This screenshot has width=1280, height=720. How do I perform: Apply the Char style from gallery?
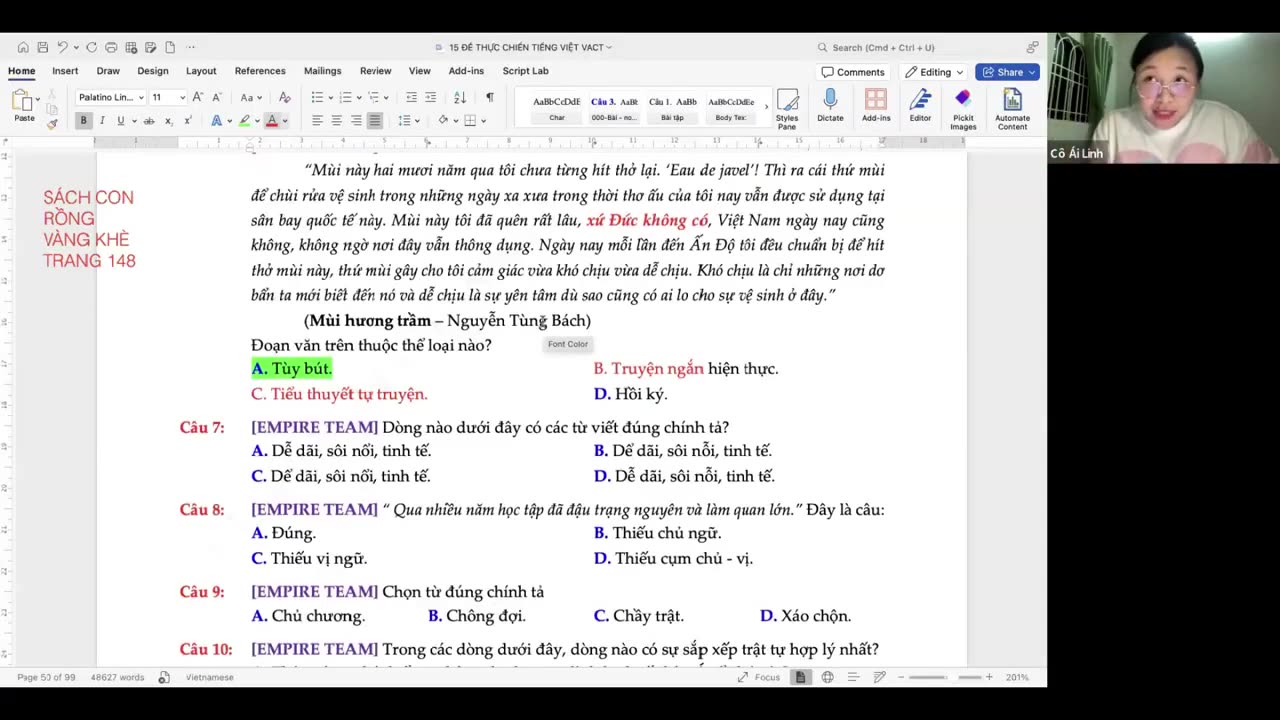(x=557, y=109)
